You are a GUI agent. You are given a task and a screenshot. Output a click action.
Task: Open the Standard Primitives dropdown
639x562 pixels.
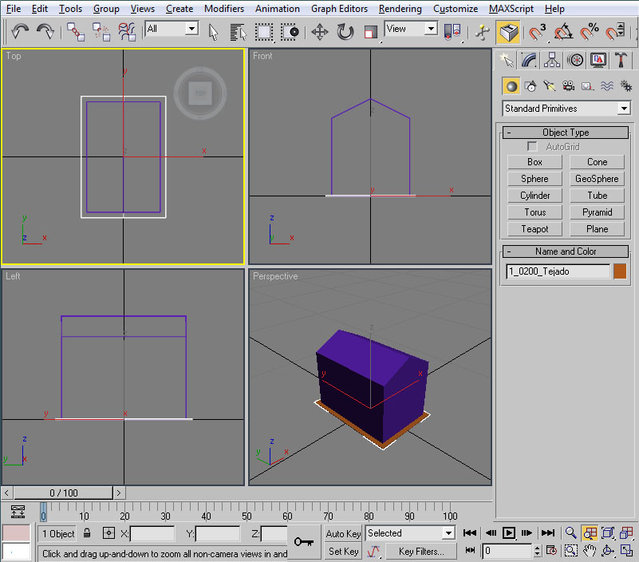566,108
